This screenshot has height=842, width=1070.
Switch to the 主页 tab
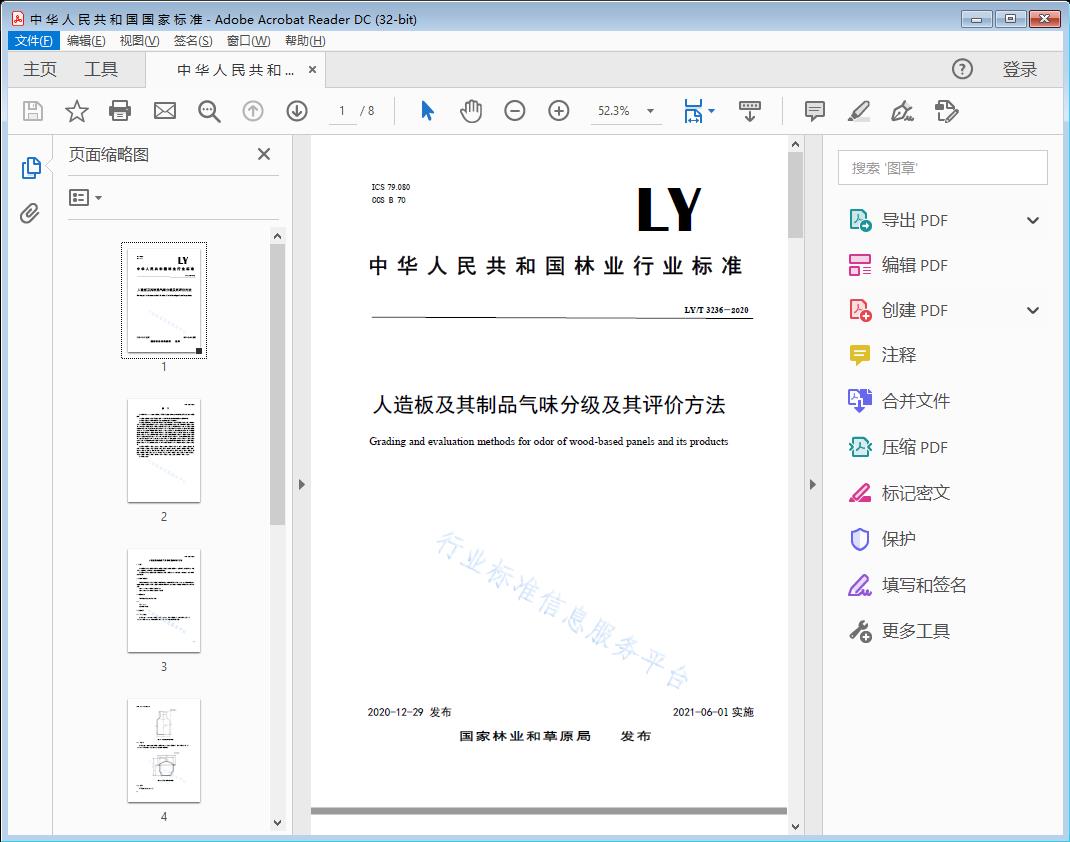click(x=40, y=69)
